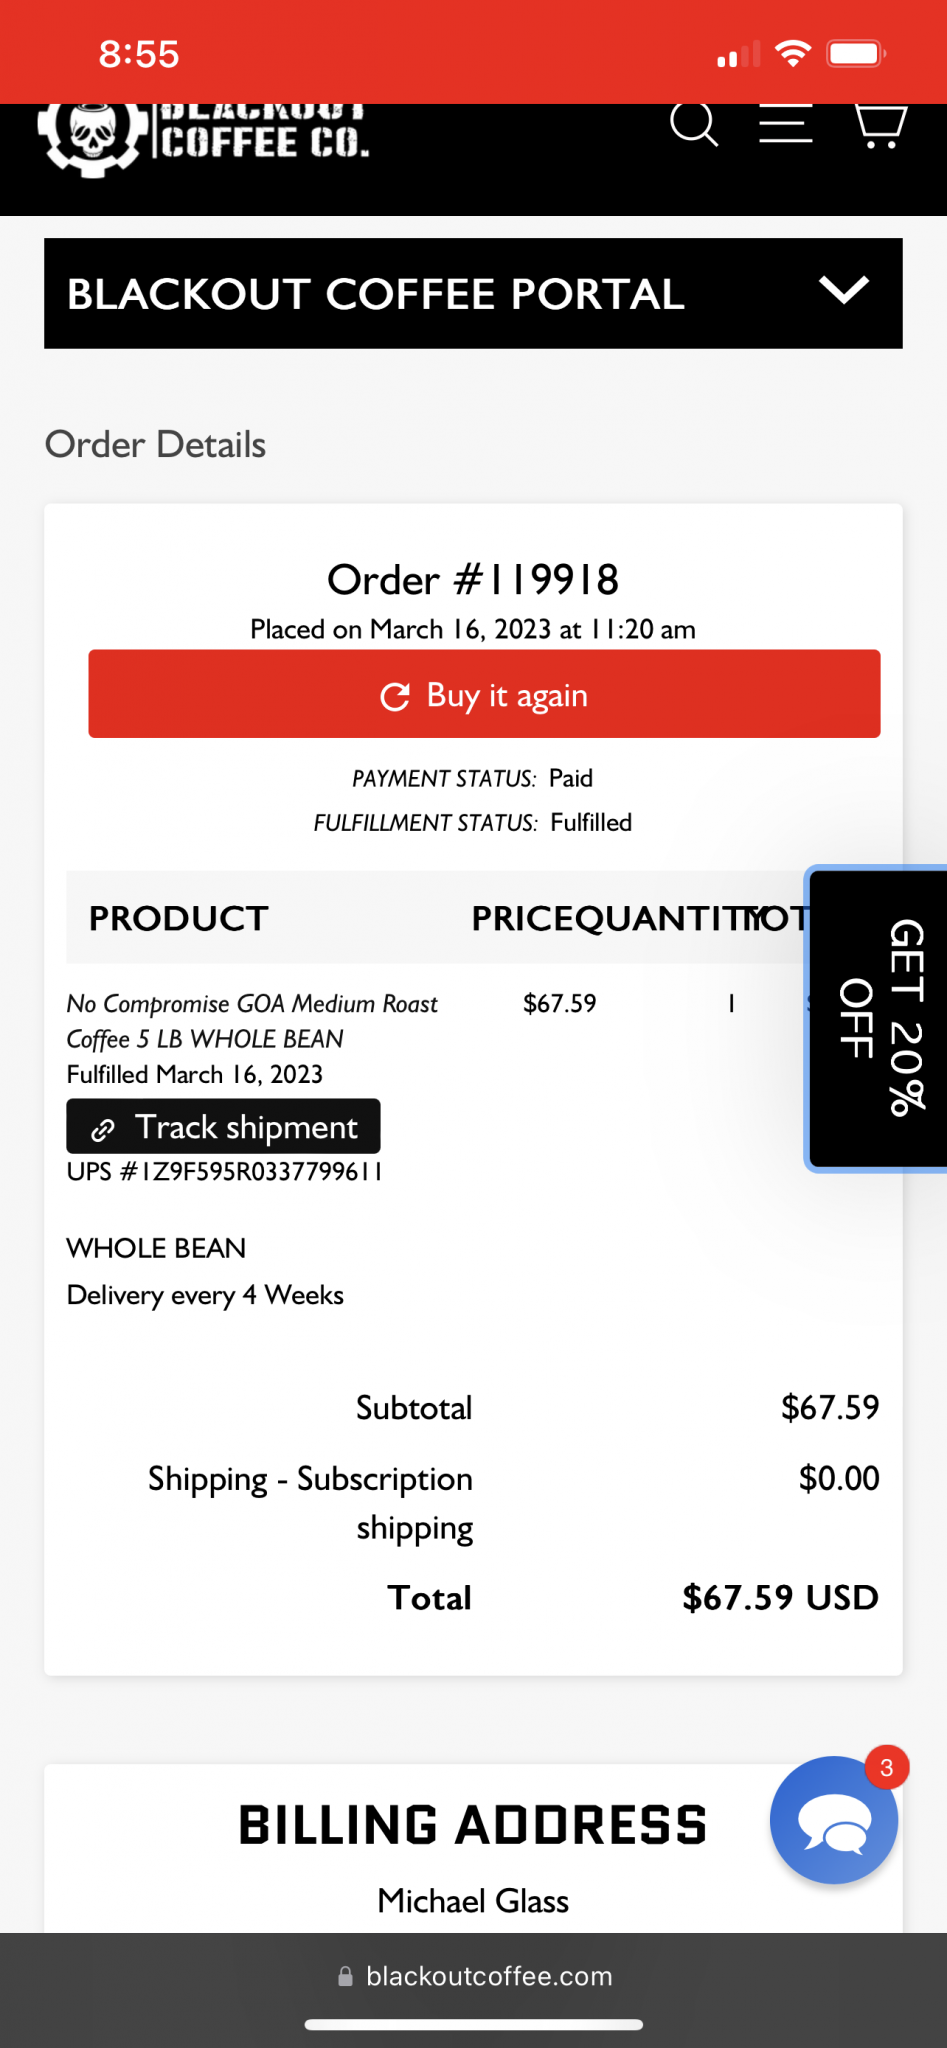Tap the PRODUCT column header

[179, 918]
